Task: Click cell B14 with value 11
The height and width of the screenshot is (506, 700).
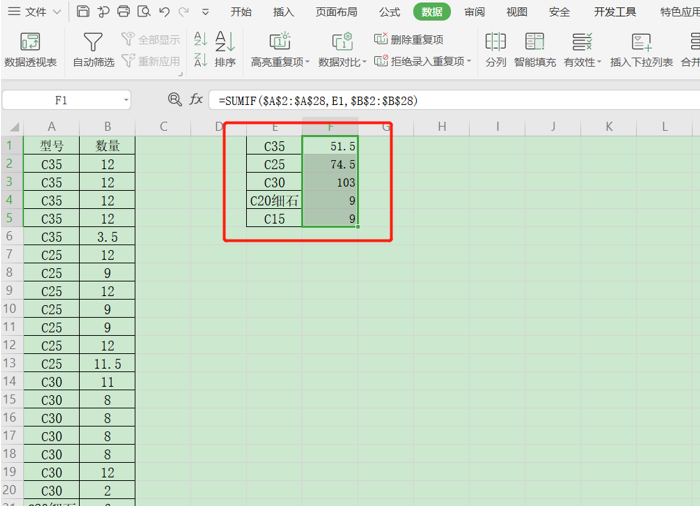Action: click(107, 382)
